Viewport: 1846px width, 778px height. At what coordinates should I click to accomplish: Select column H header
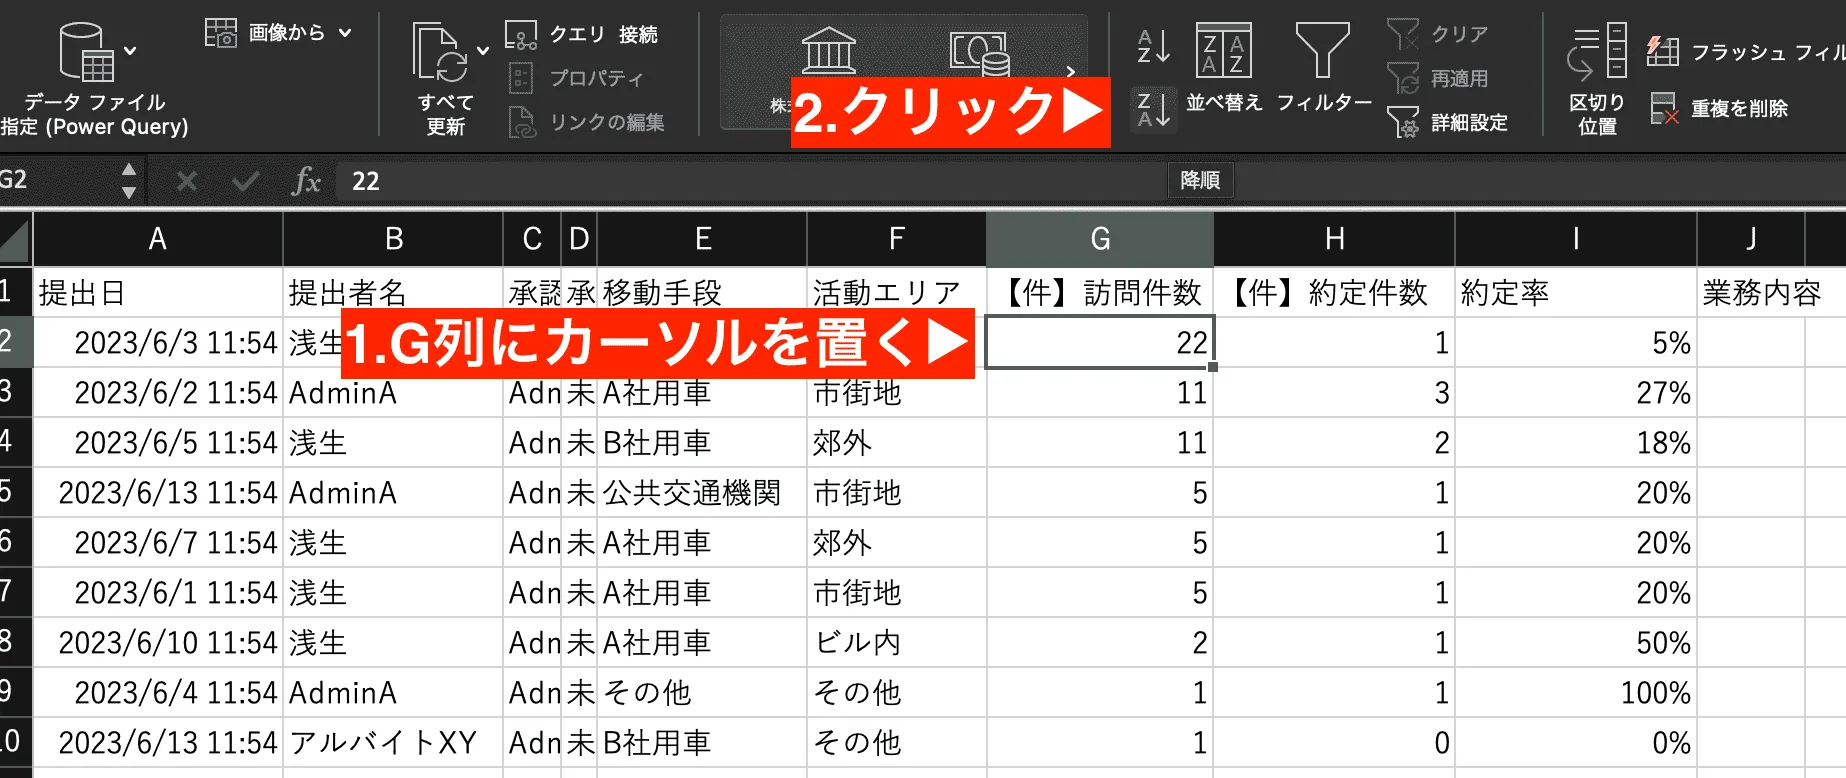[1334, 239]
